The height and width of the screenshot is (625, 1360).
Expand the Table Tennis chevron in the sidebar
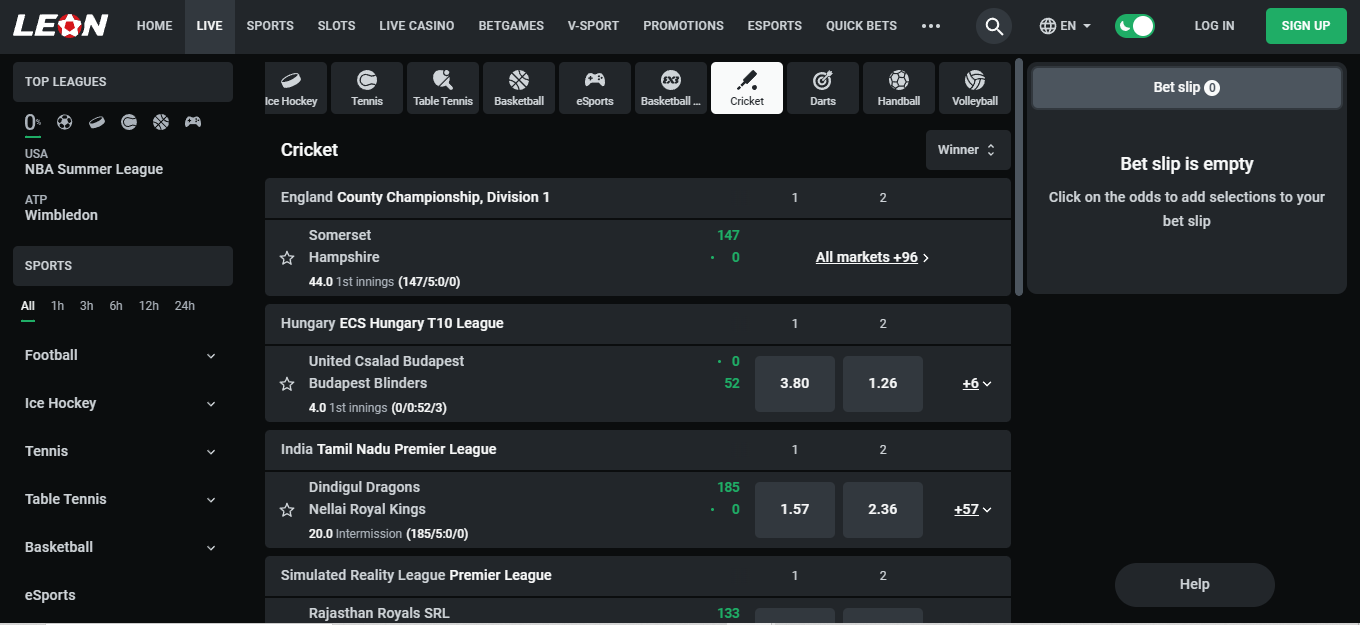click(x=211, y=500)
